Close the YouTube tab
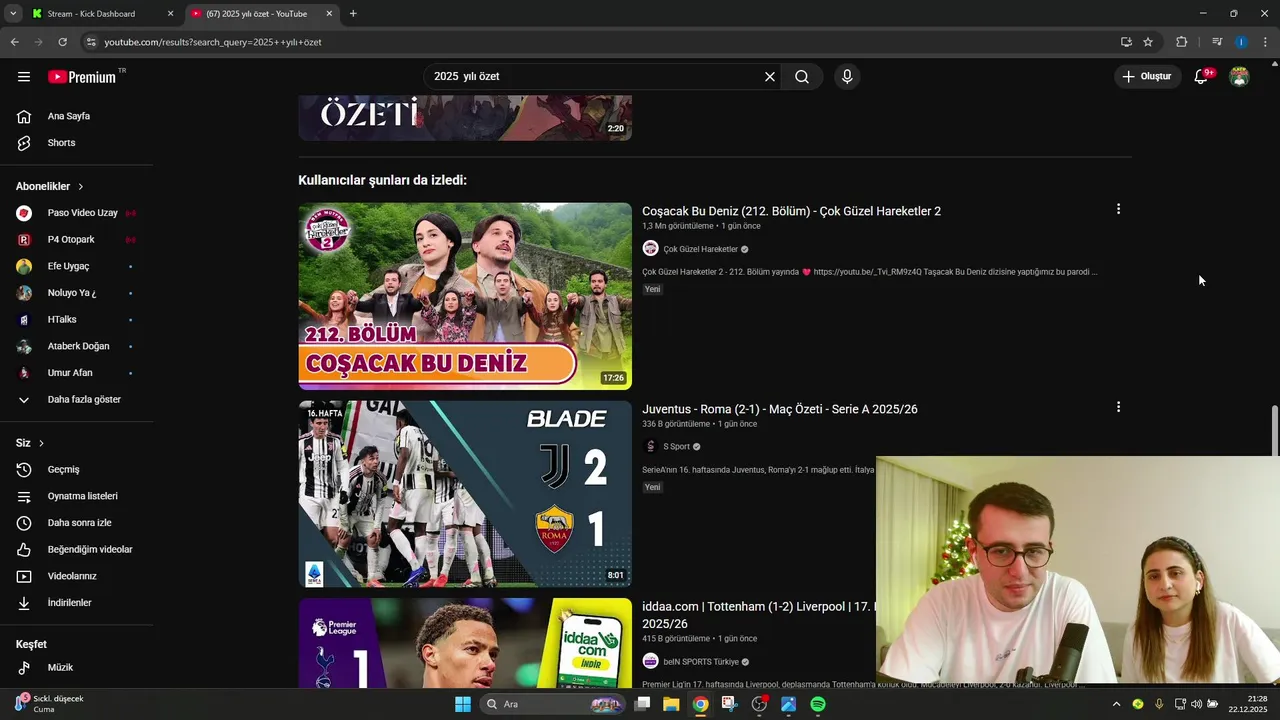Screen dimensions: 1280x720 (x=330, y=14)
